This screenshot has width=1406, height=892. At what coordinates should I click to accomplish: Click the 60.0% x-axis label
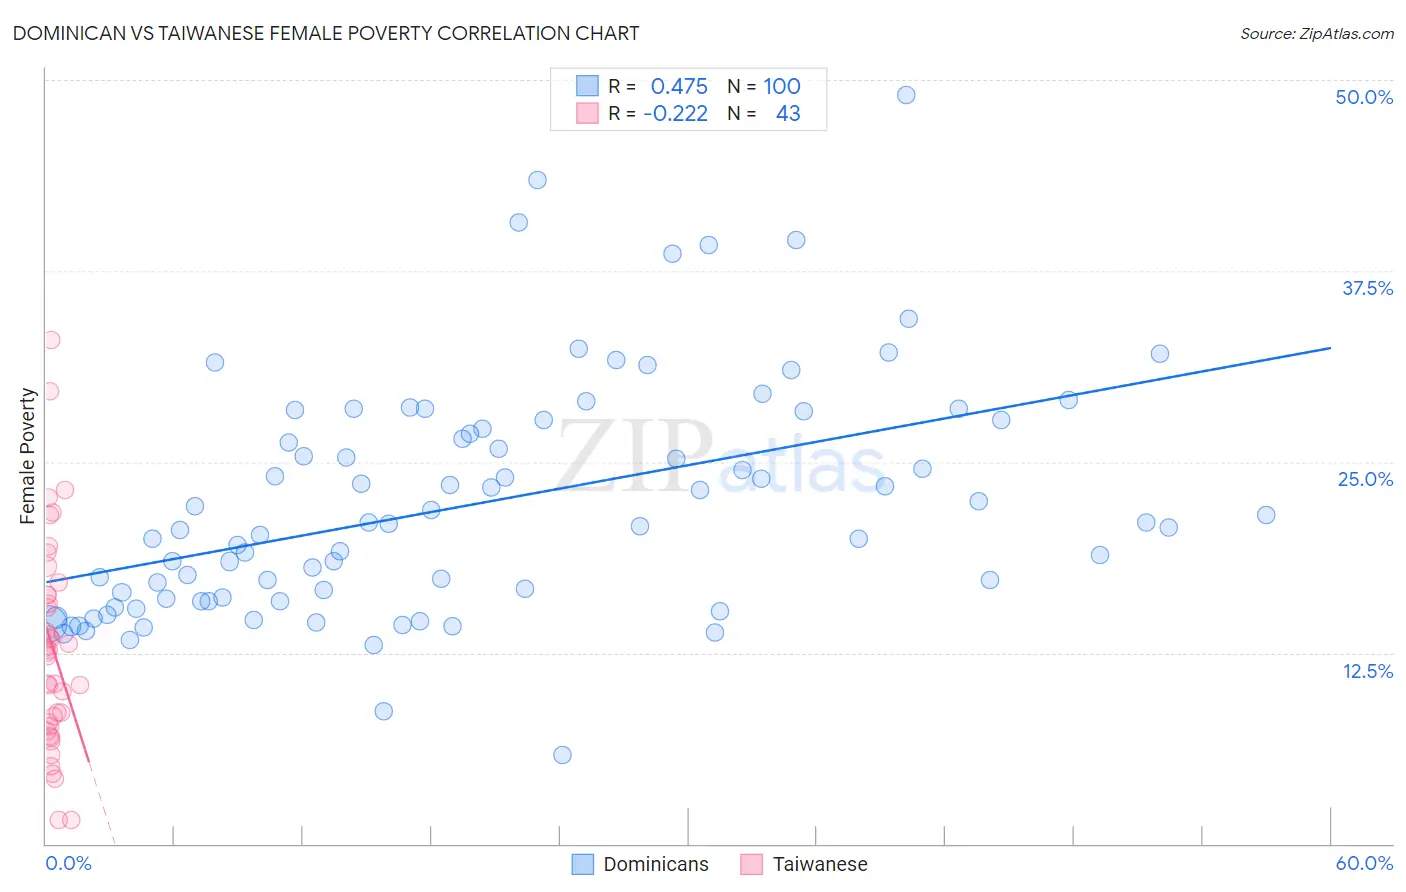coord(1364,863)
